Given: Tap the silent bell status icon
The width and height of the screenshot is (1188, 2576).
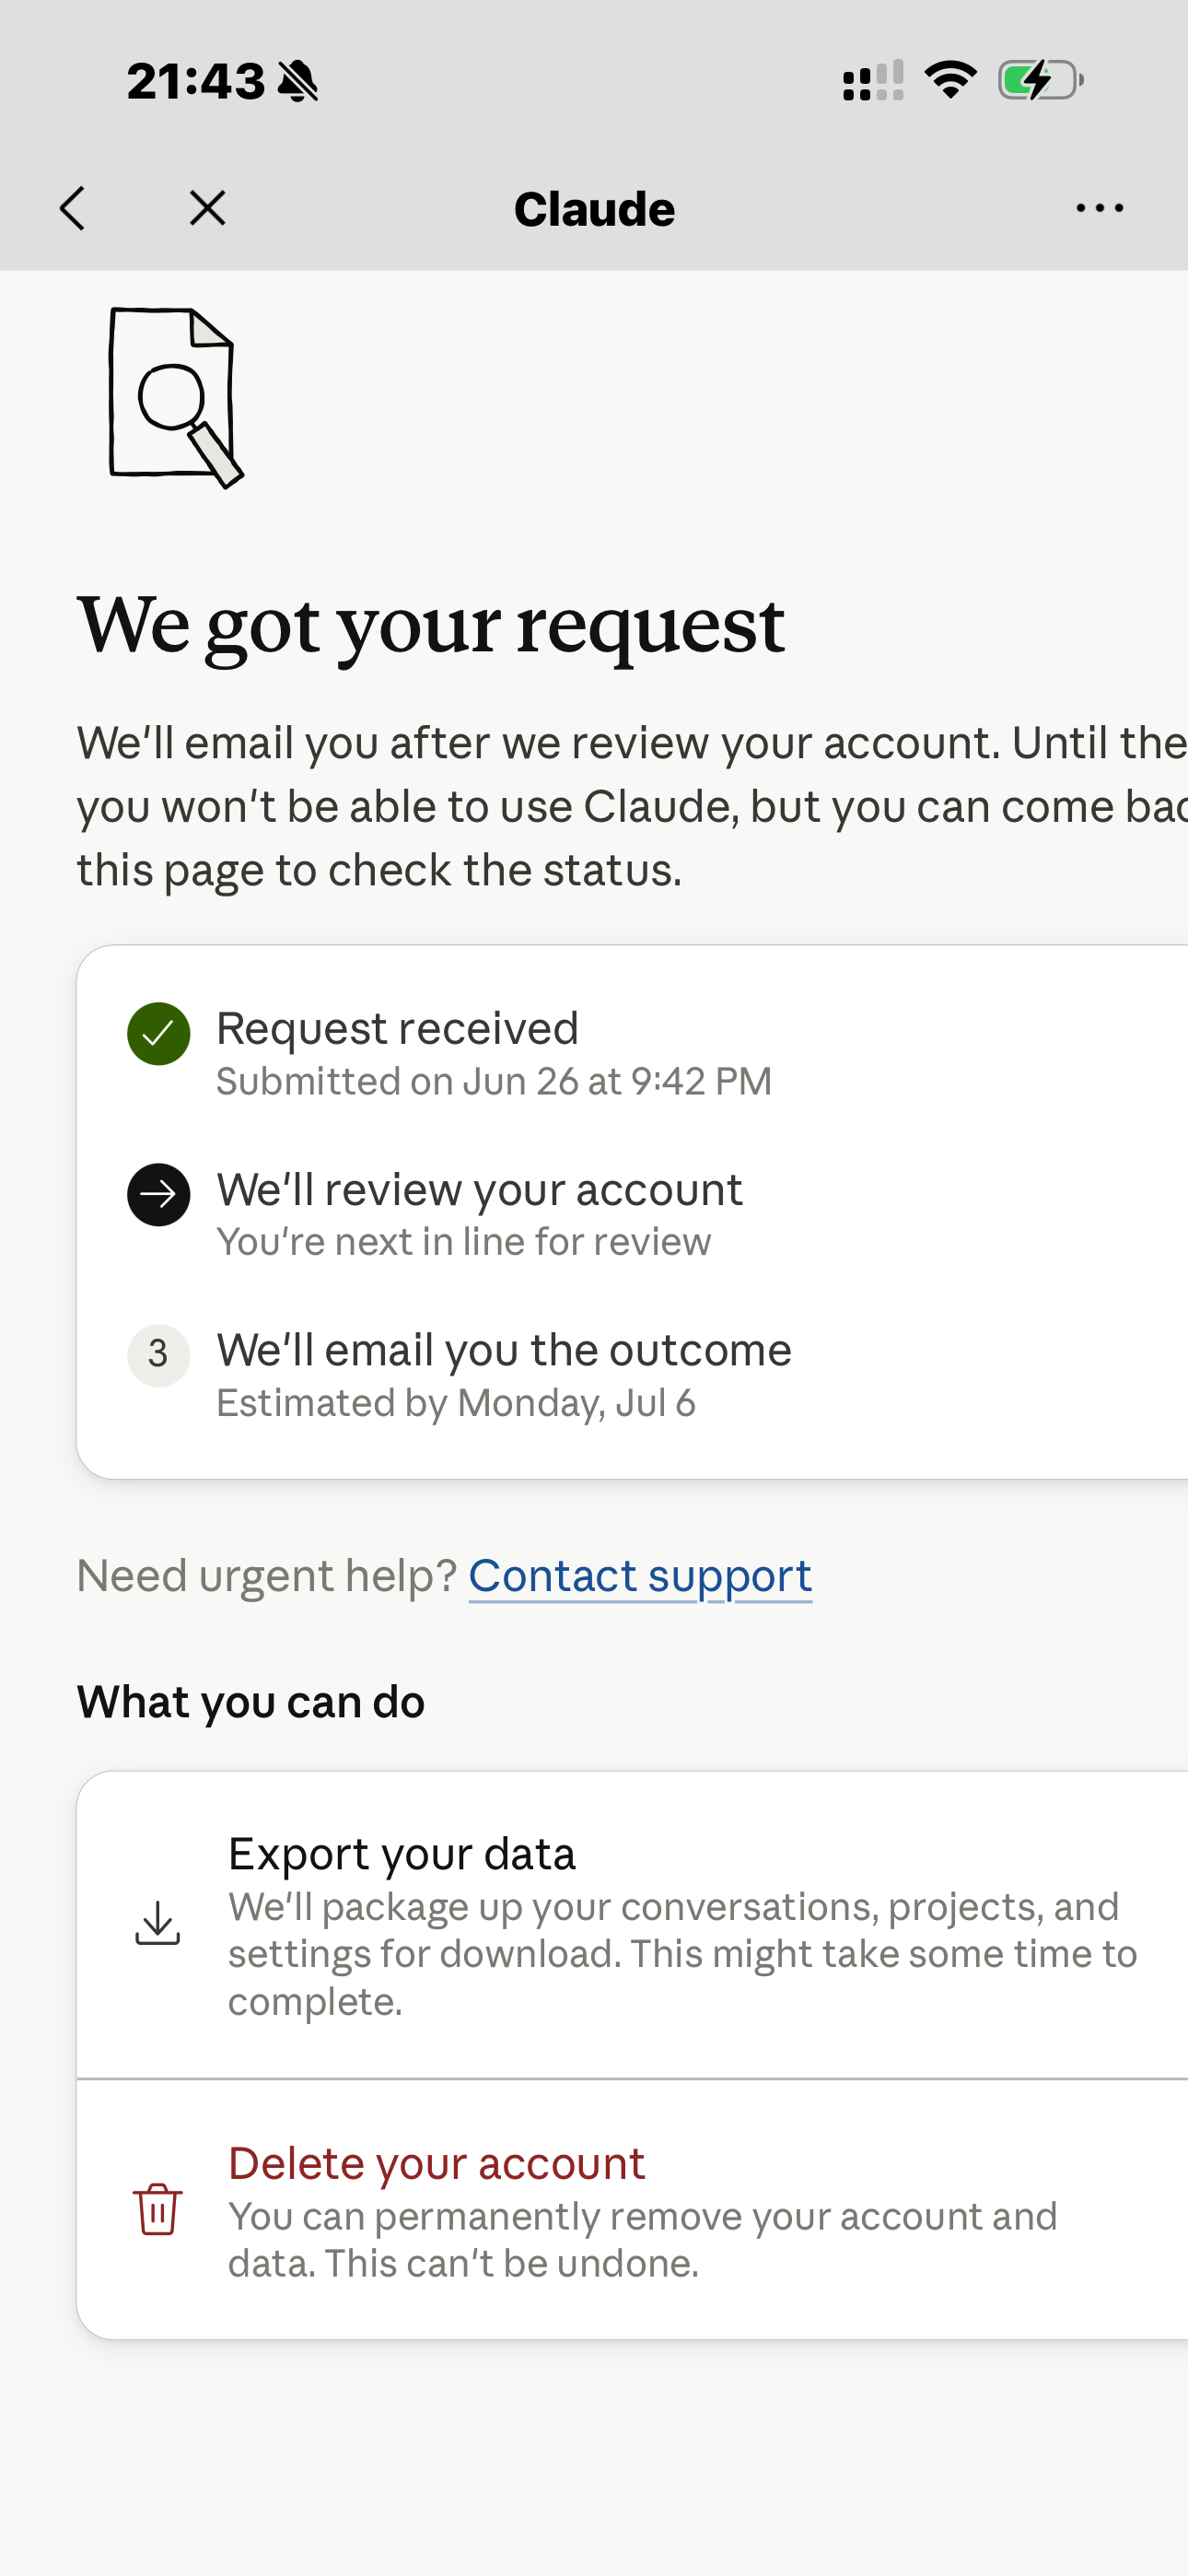Looking at the screenshot, I should (298, 81).
